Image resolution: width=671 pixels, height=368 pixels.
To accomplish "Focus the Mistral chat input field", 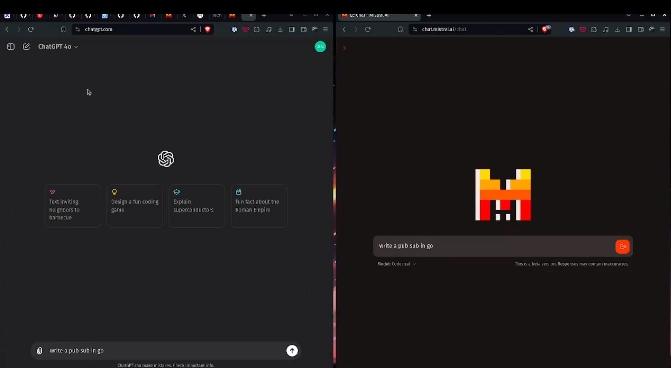I will click(494, 246).
